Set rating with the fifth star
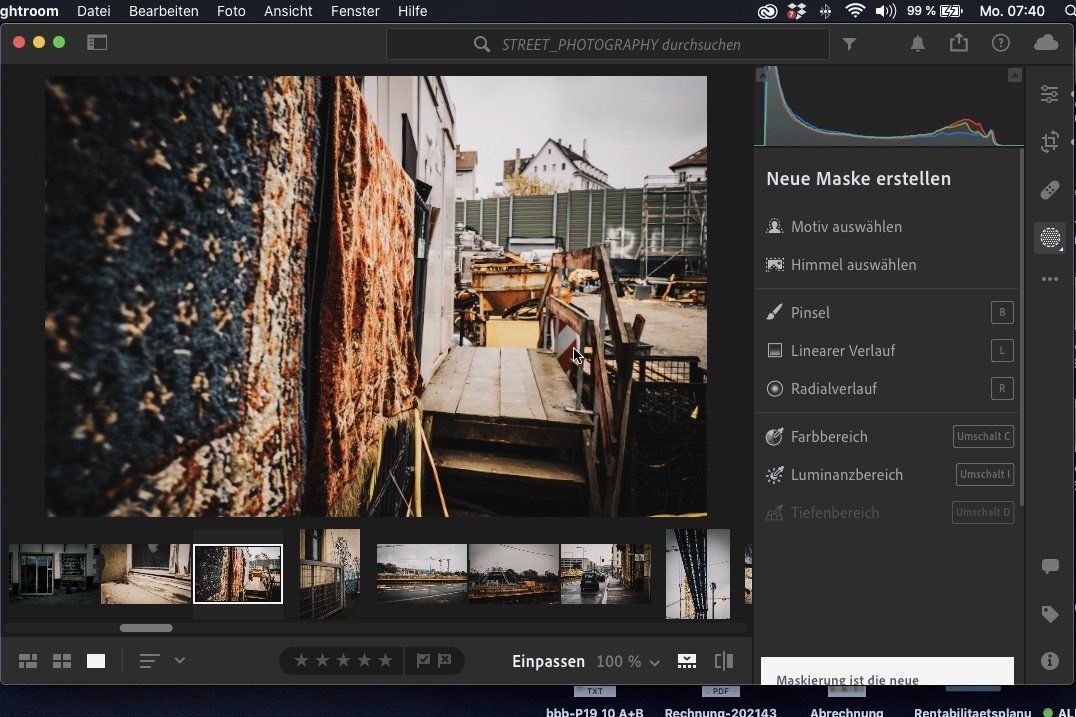The image size is (1076, 717). click(x=385, y=661)
